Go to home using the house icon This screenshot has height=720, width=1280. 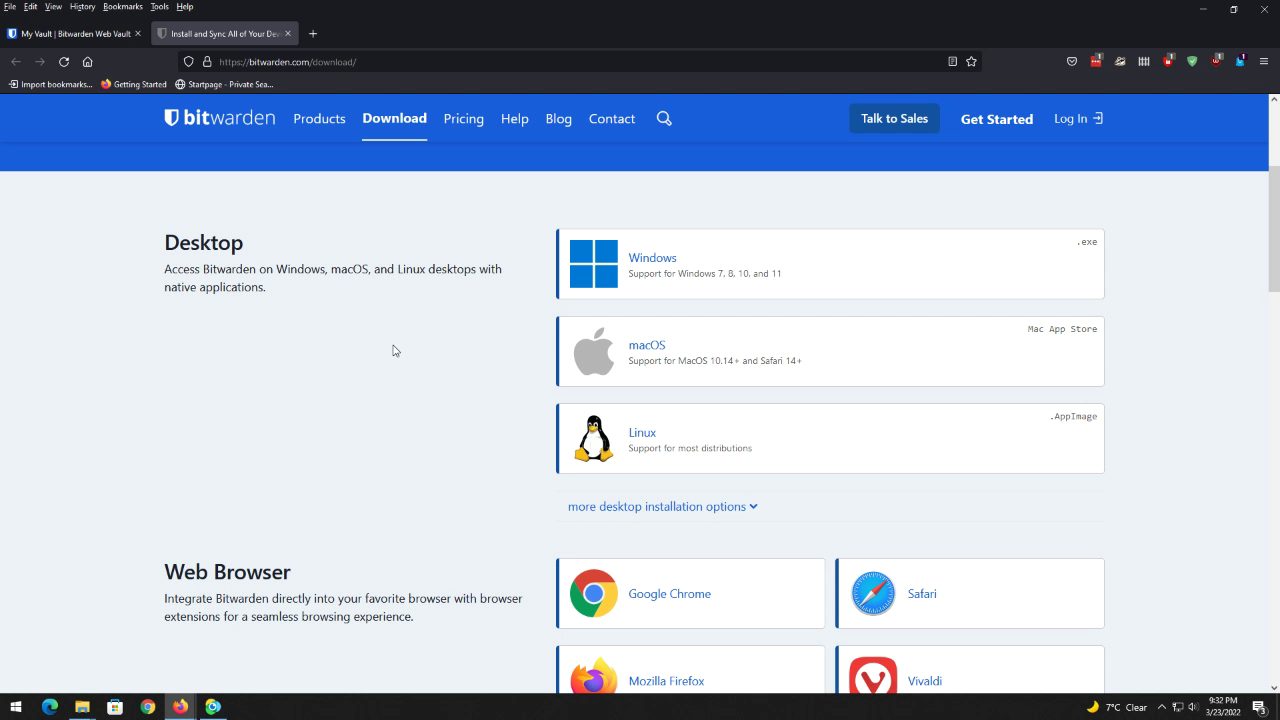click(x=88, y=62)
